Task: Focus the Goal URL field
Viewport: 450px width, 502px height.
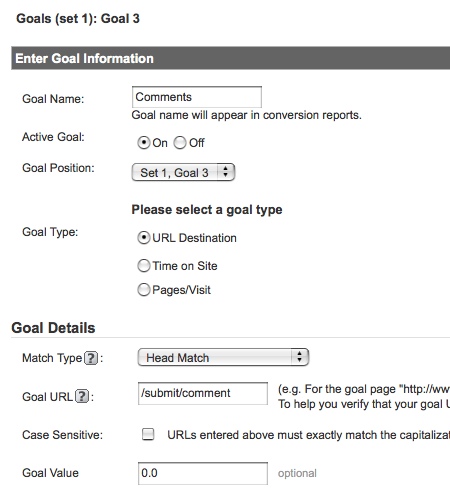Action: coord(203,393)
